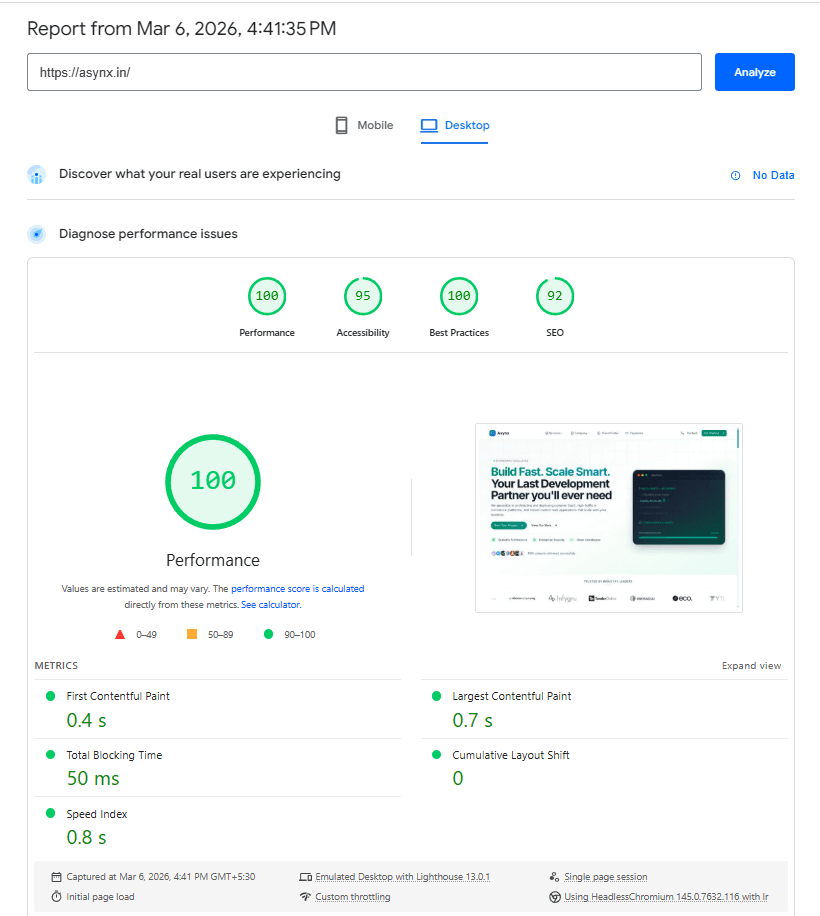Open the No Data link
820x916 pixels.
click(773, 175)
